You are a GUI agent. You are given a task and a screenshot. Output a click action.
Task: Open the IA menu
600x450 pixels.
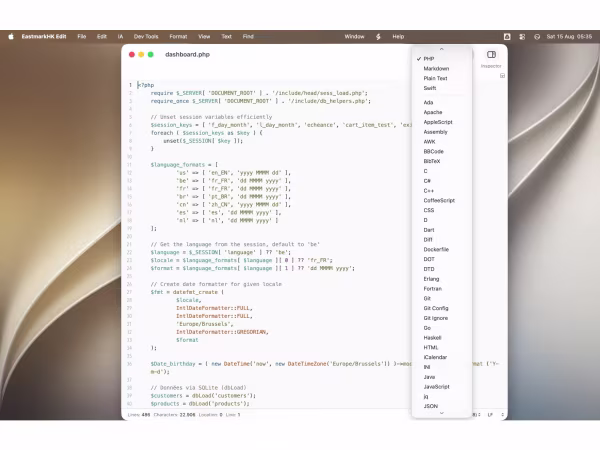[121, 37]
